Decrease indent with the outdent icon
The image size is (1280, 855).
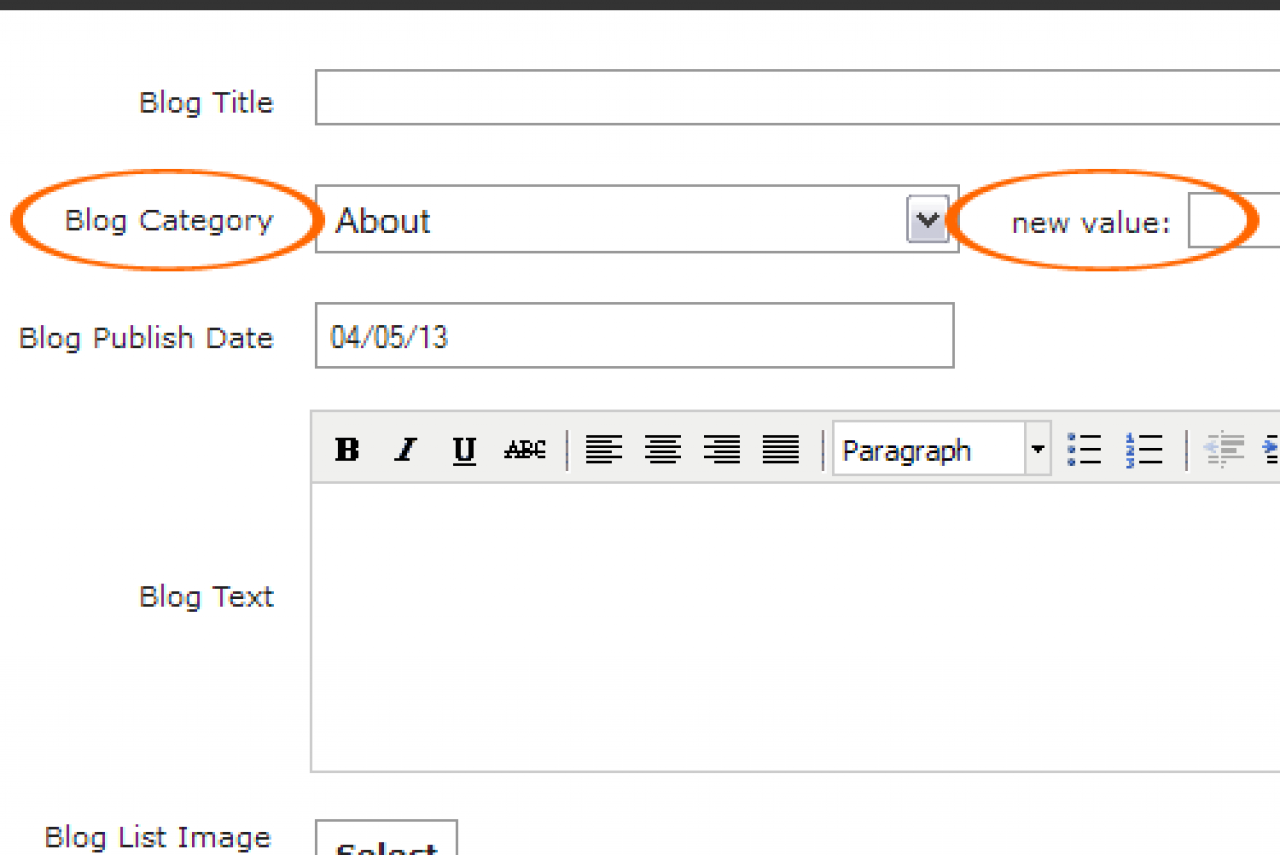coord(1223,450)
